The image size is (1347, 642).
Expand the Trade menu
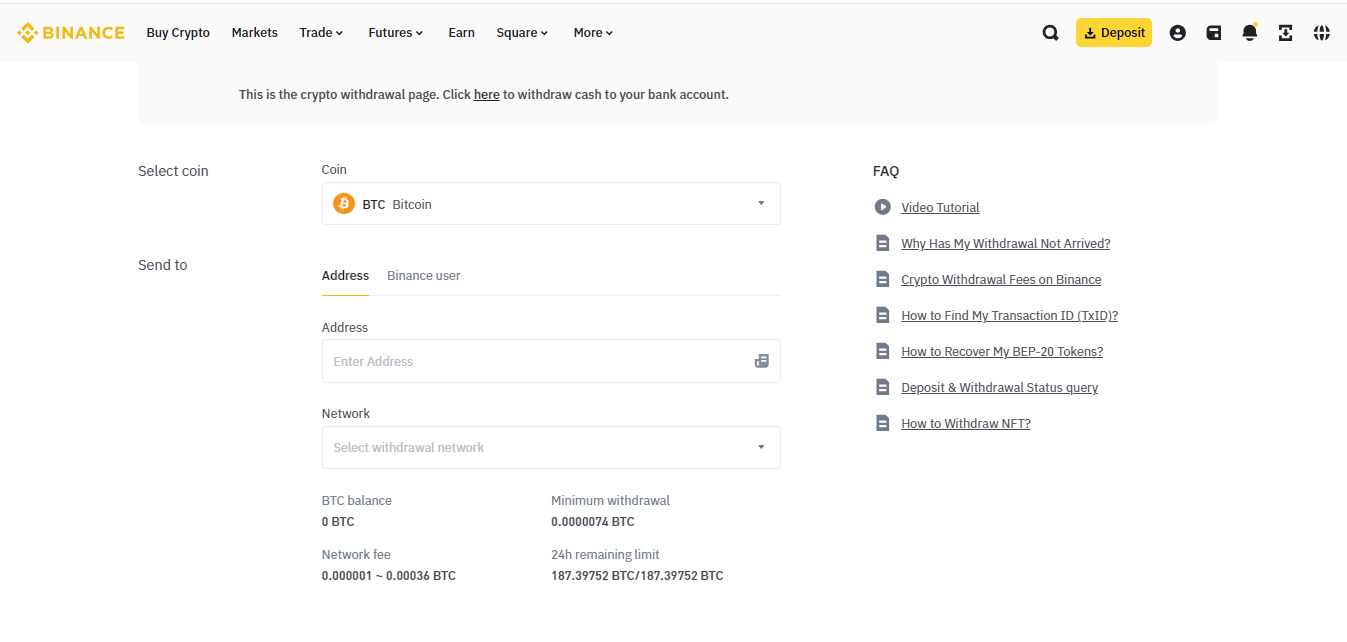(x=321, y=33)
